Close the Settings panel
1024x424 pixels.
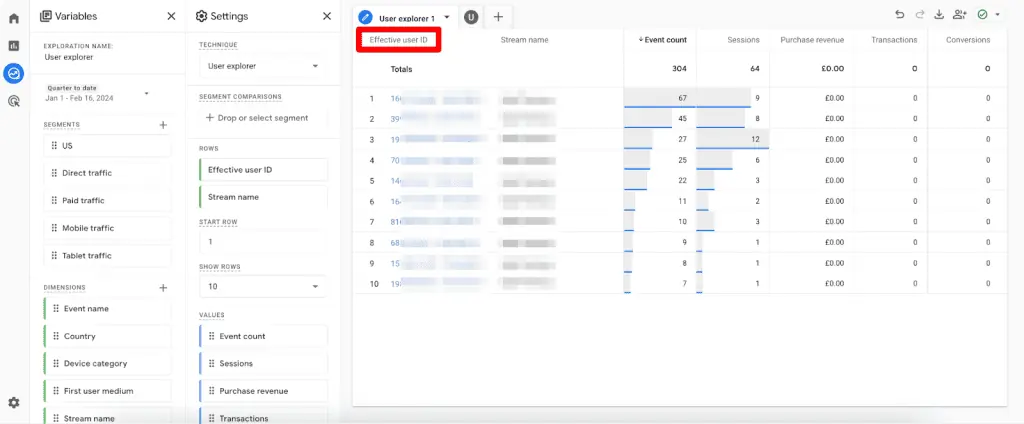click(327, 16)
